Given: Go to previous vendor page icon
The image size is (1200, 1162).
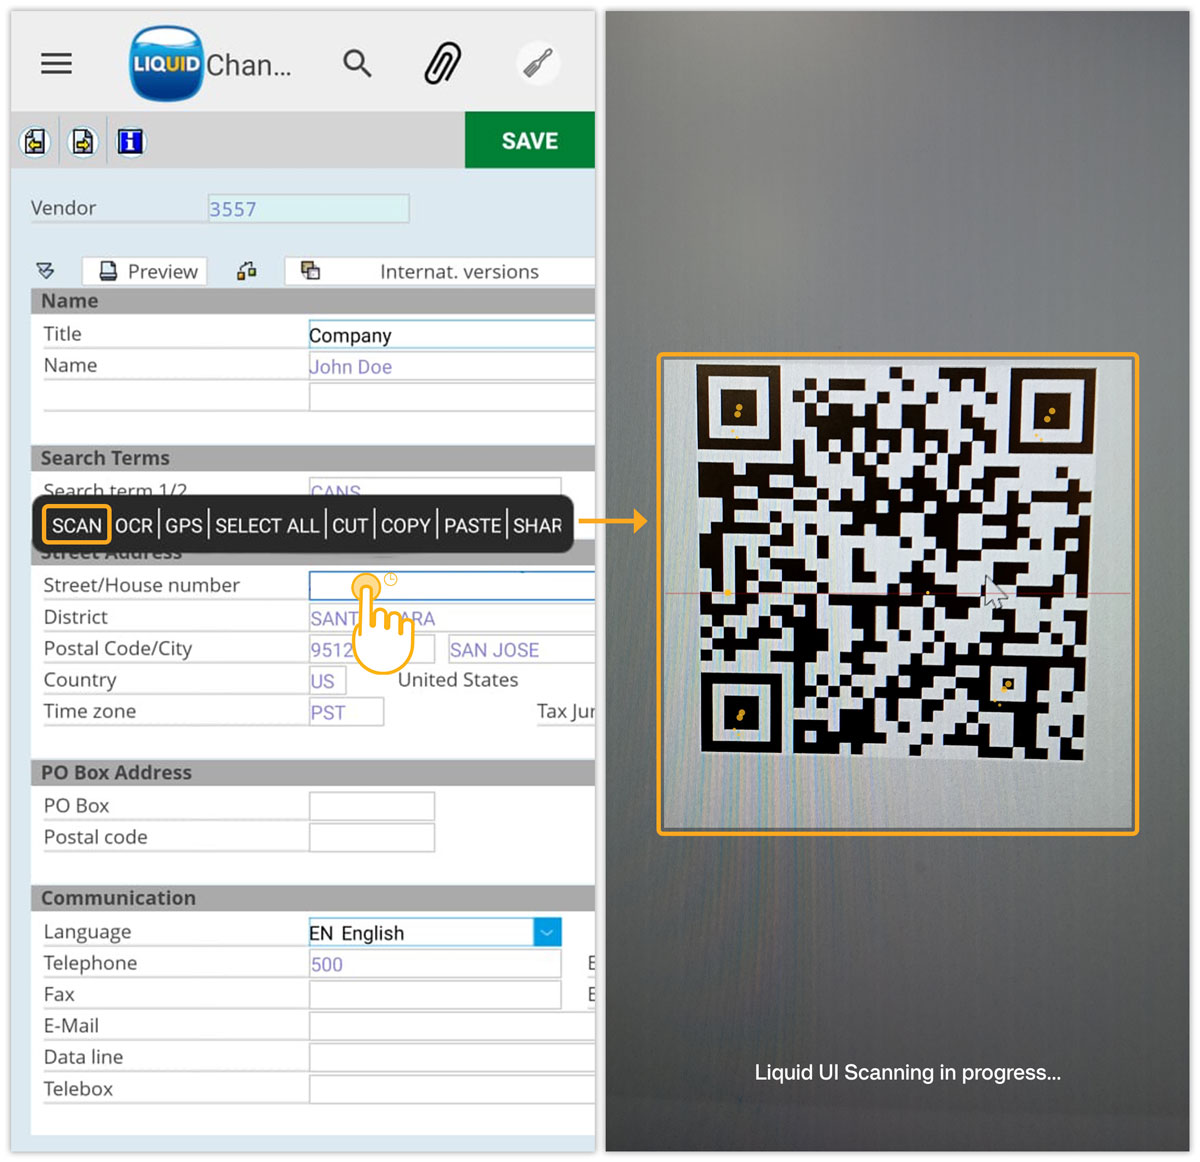Looking at the screenshot, I should 36,142.
